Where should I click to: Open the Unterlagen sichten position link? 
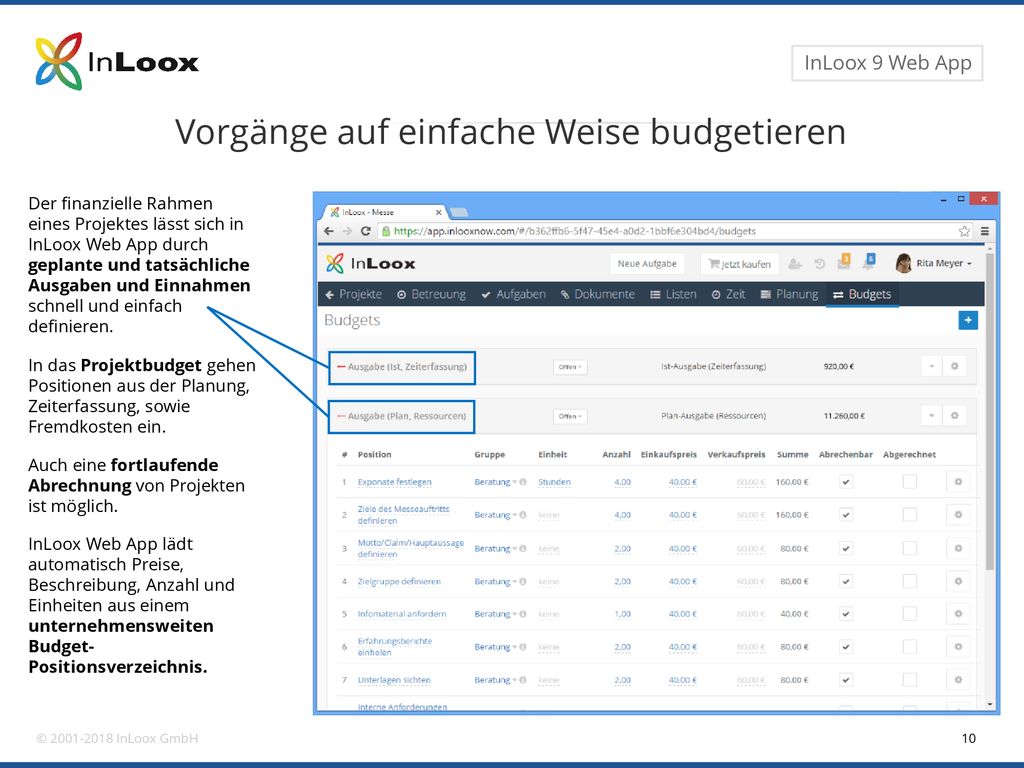click(394, 680)
